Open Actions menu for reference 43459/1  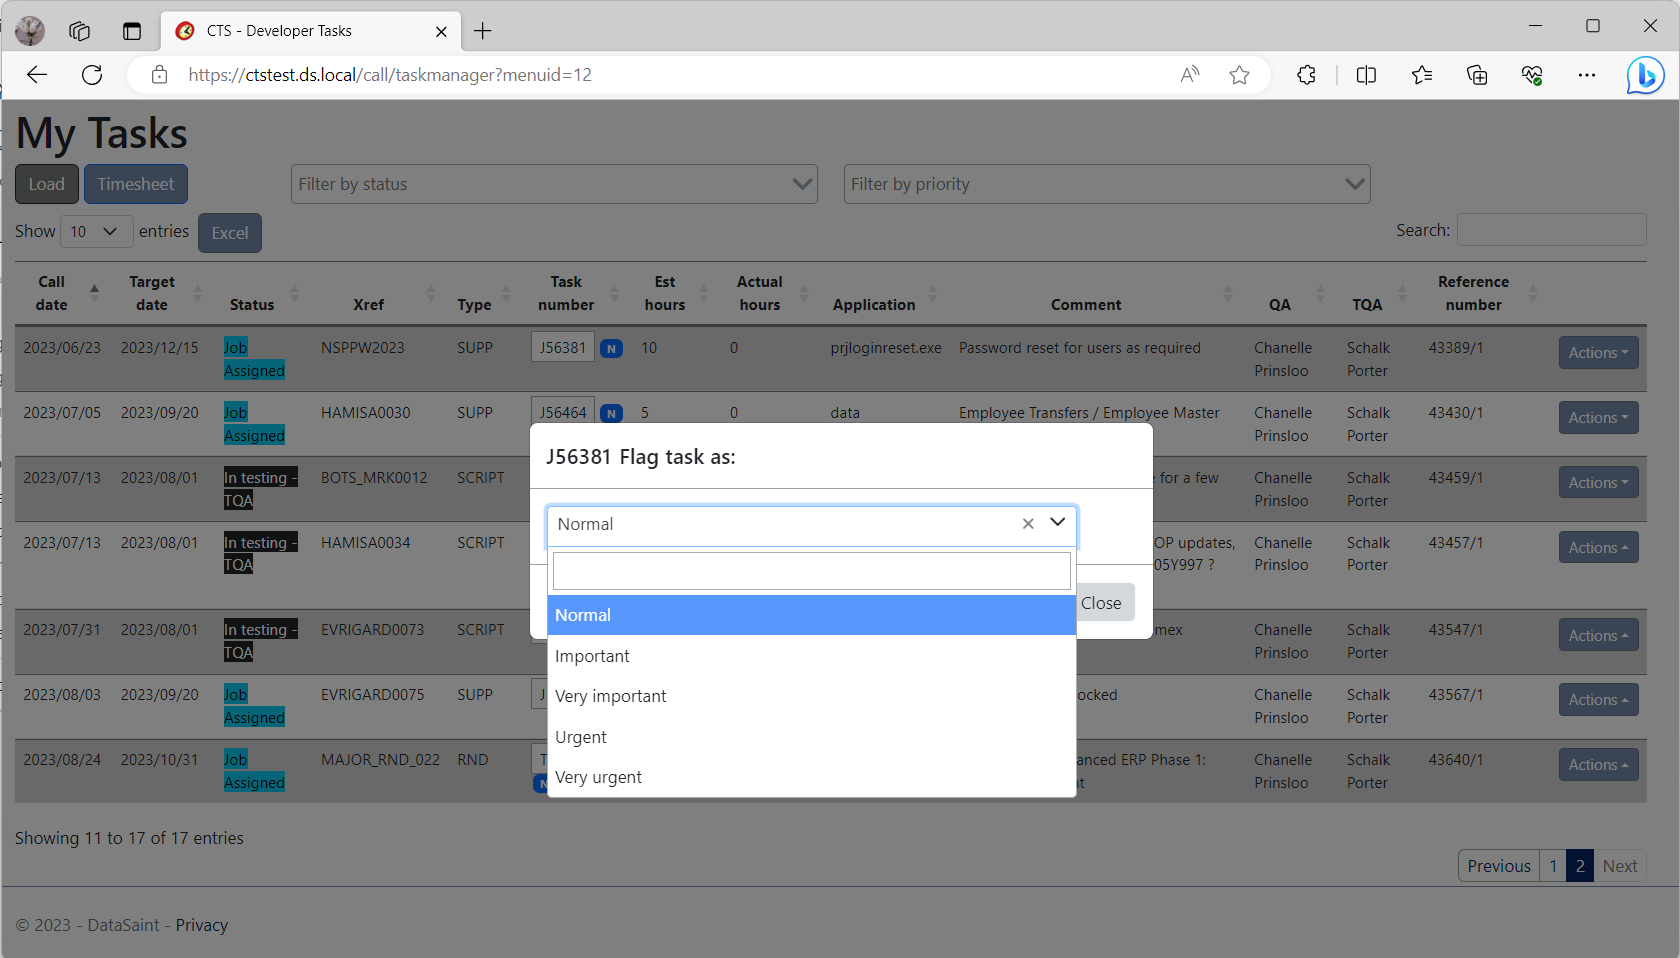pyautogui.click(x=1598, y=482)
